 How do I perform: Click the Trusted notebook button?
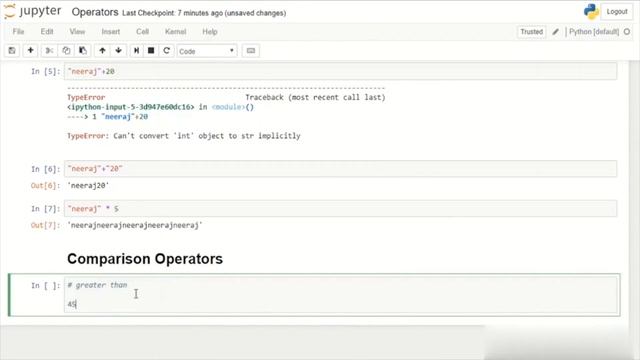[531, 32]
